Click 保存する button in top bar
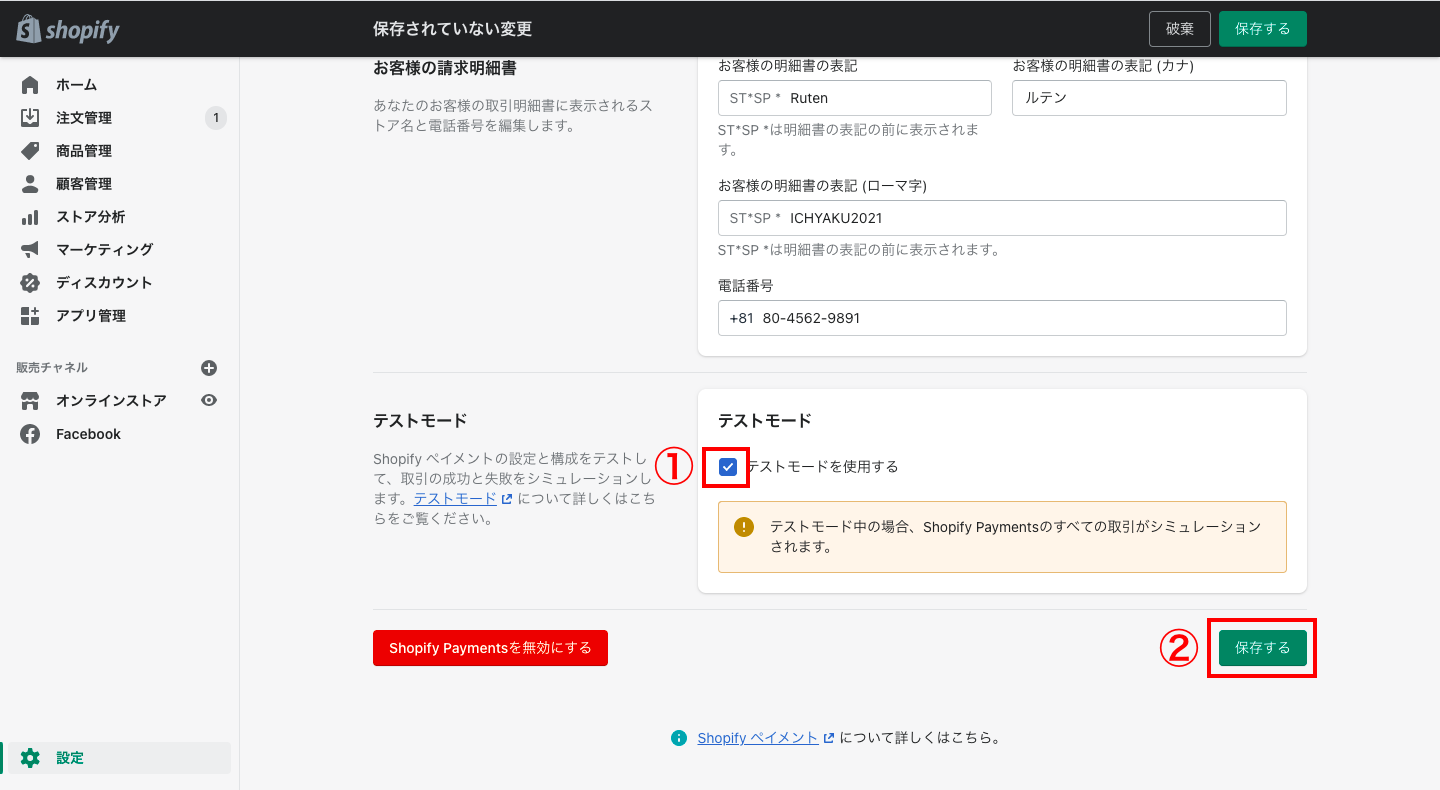 1263,29
